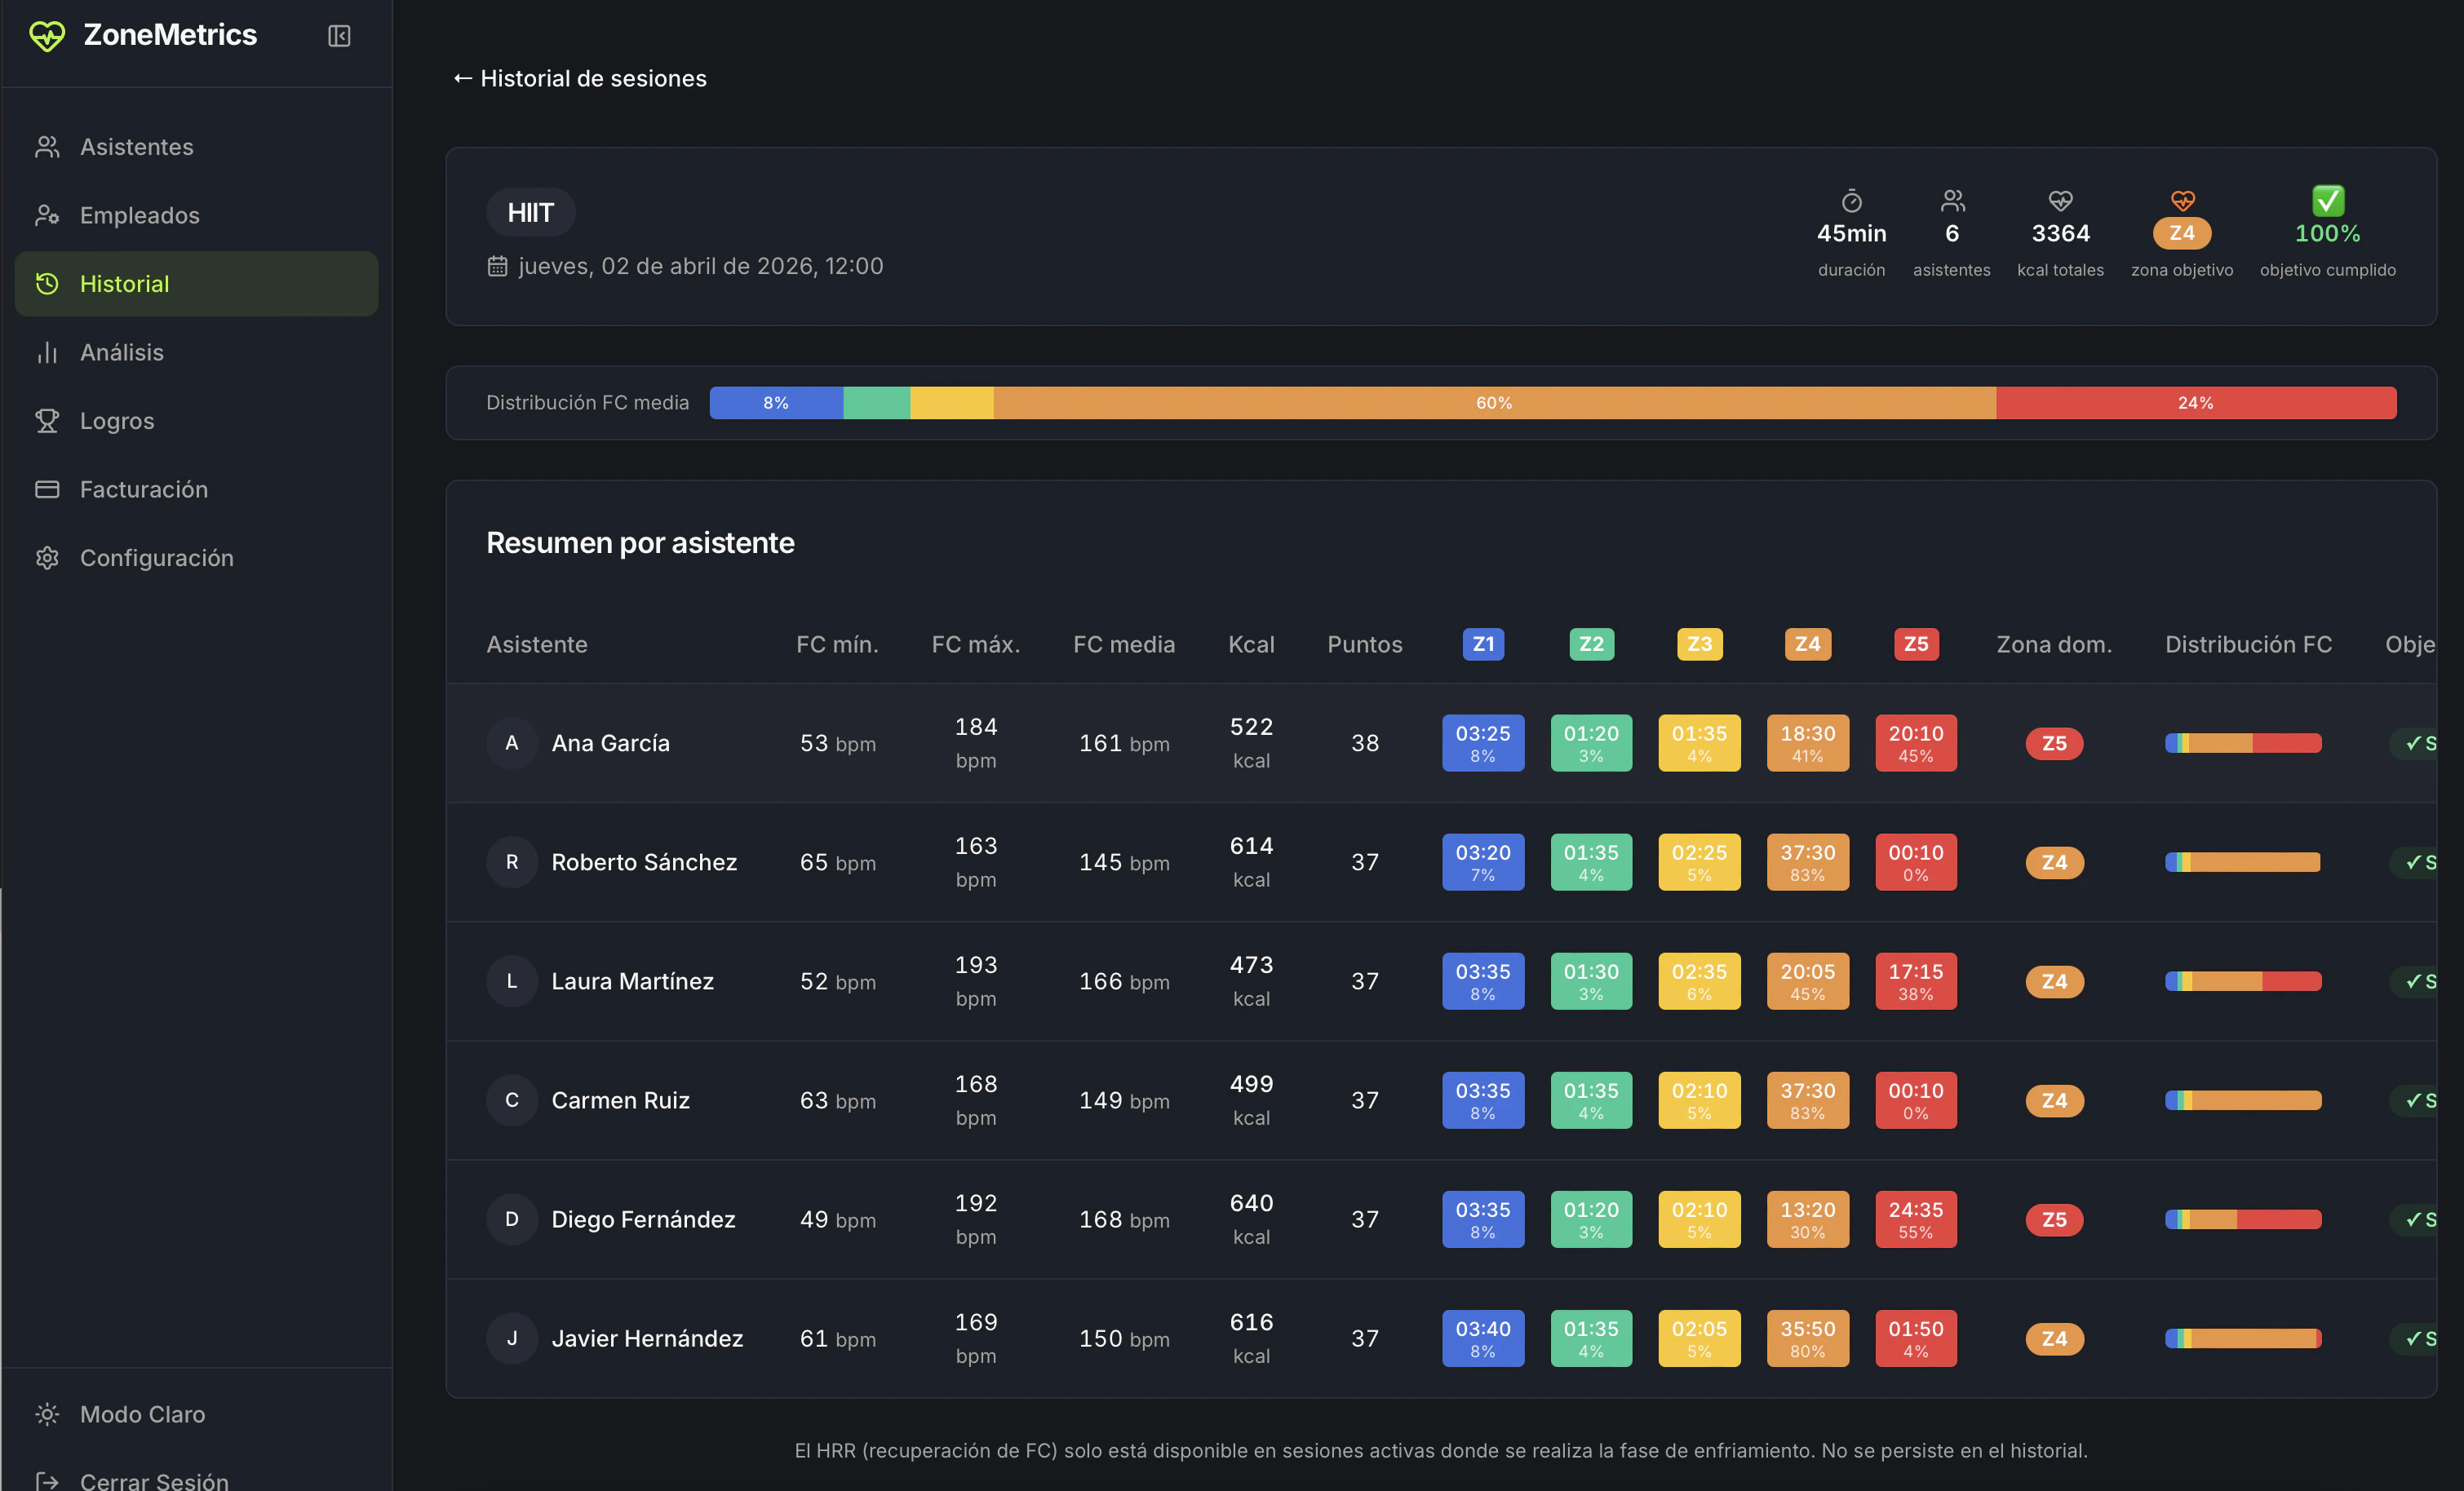Click the Asistentes people icon
This screenshot has height=1491, width=2464.
(47, 147)
